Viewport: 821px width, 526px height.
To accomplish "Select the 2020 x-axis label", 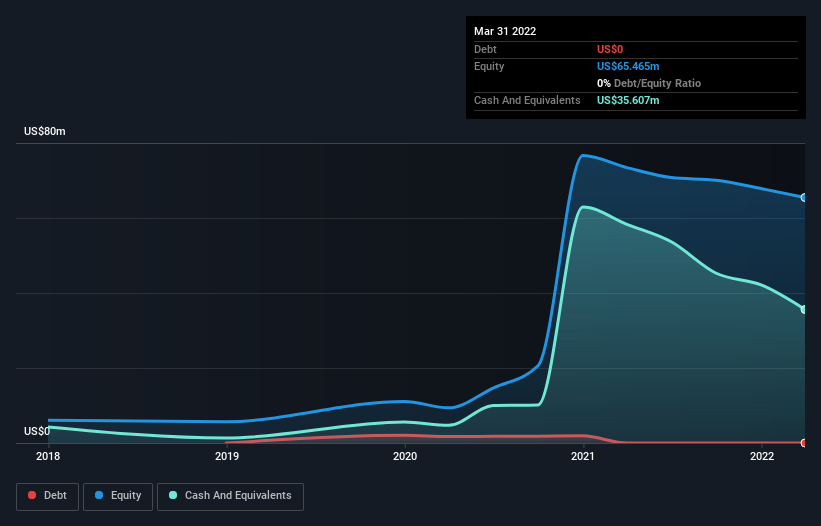I will click(405, 456).
